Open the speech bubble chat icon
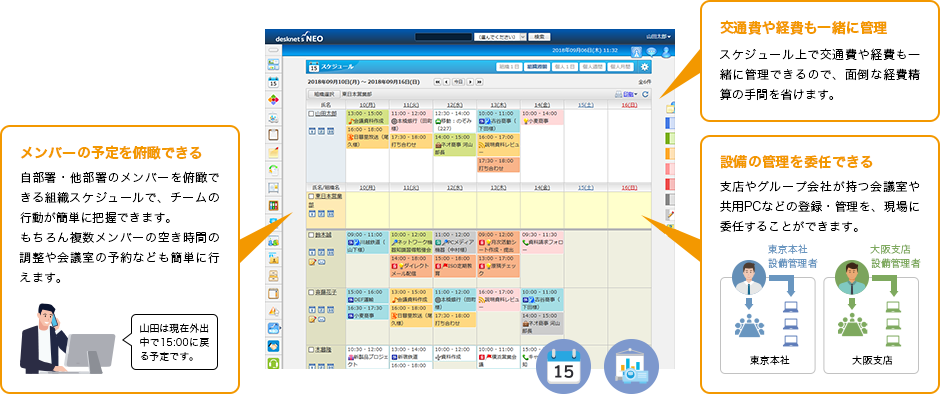940x394 pixels. pyautogui.click(x=651, y=52)
